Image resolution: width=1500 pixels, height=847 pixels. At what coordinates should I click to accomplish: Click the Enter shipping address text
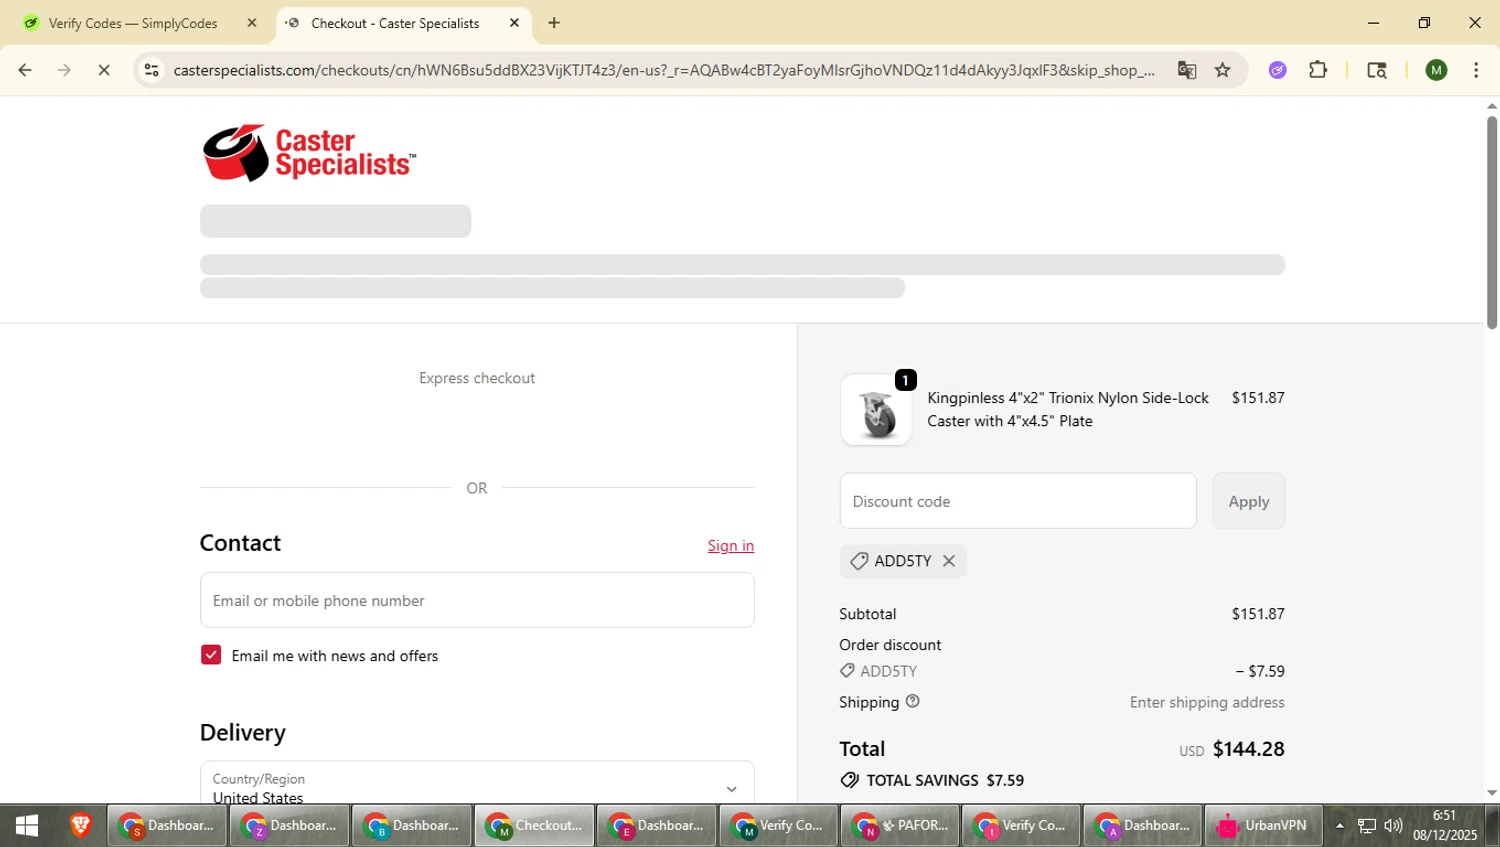[x=1207, y=702]
